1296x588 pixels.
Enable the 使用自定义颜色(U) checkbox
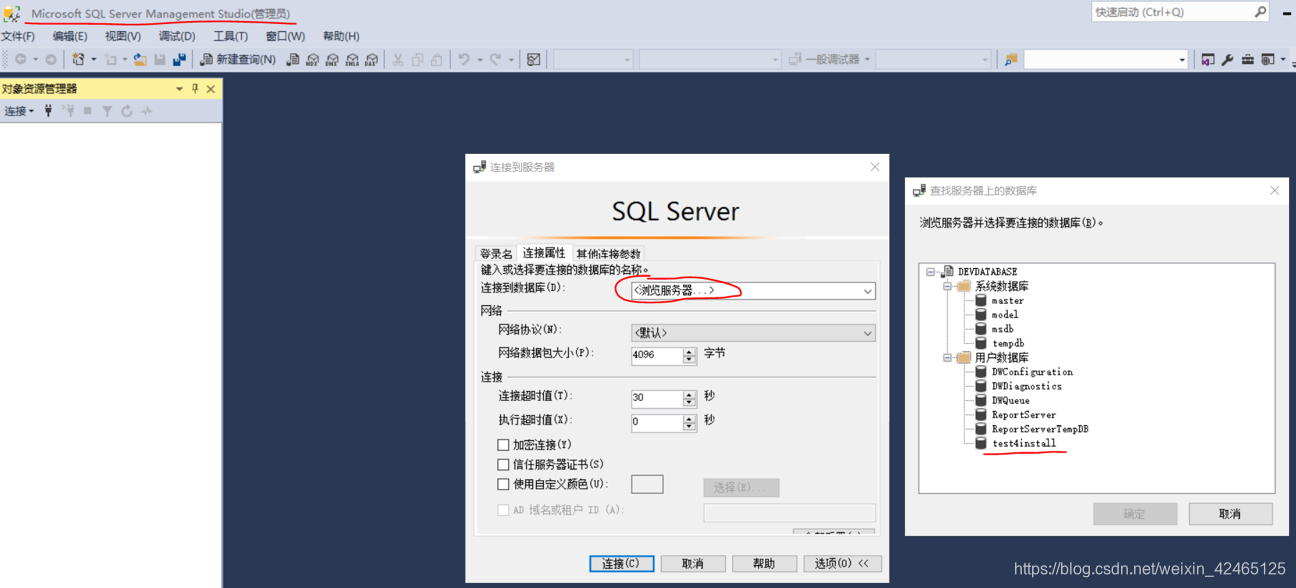pyautogui.click(x=503, y=484)
